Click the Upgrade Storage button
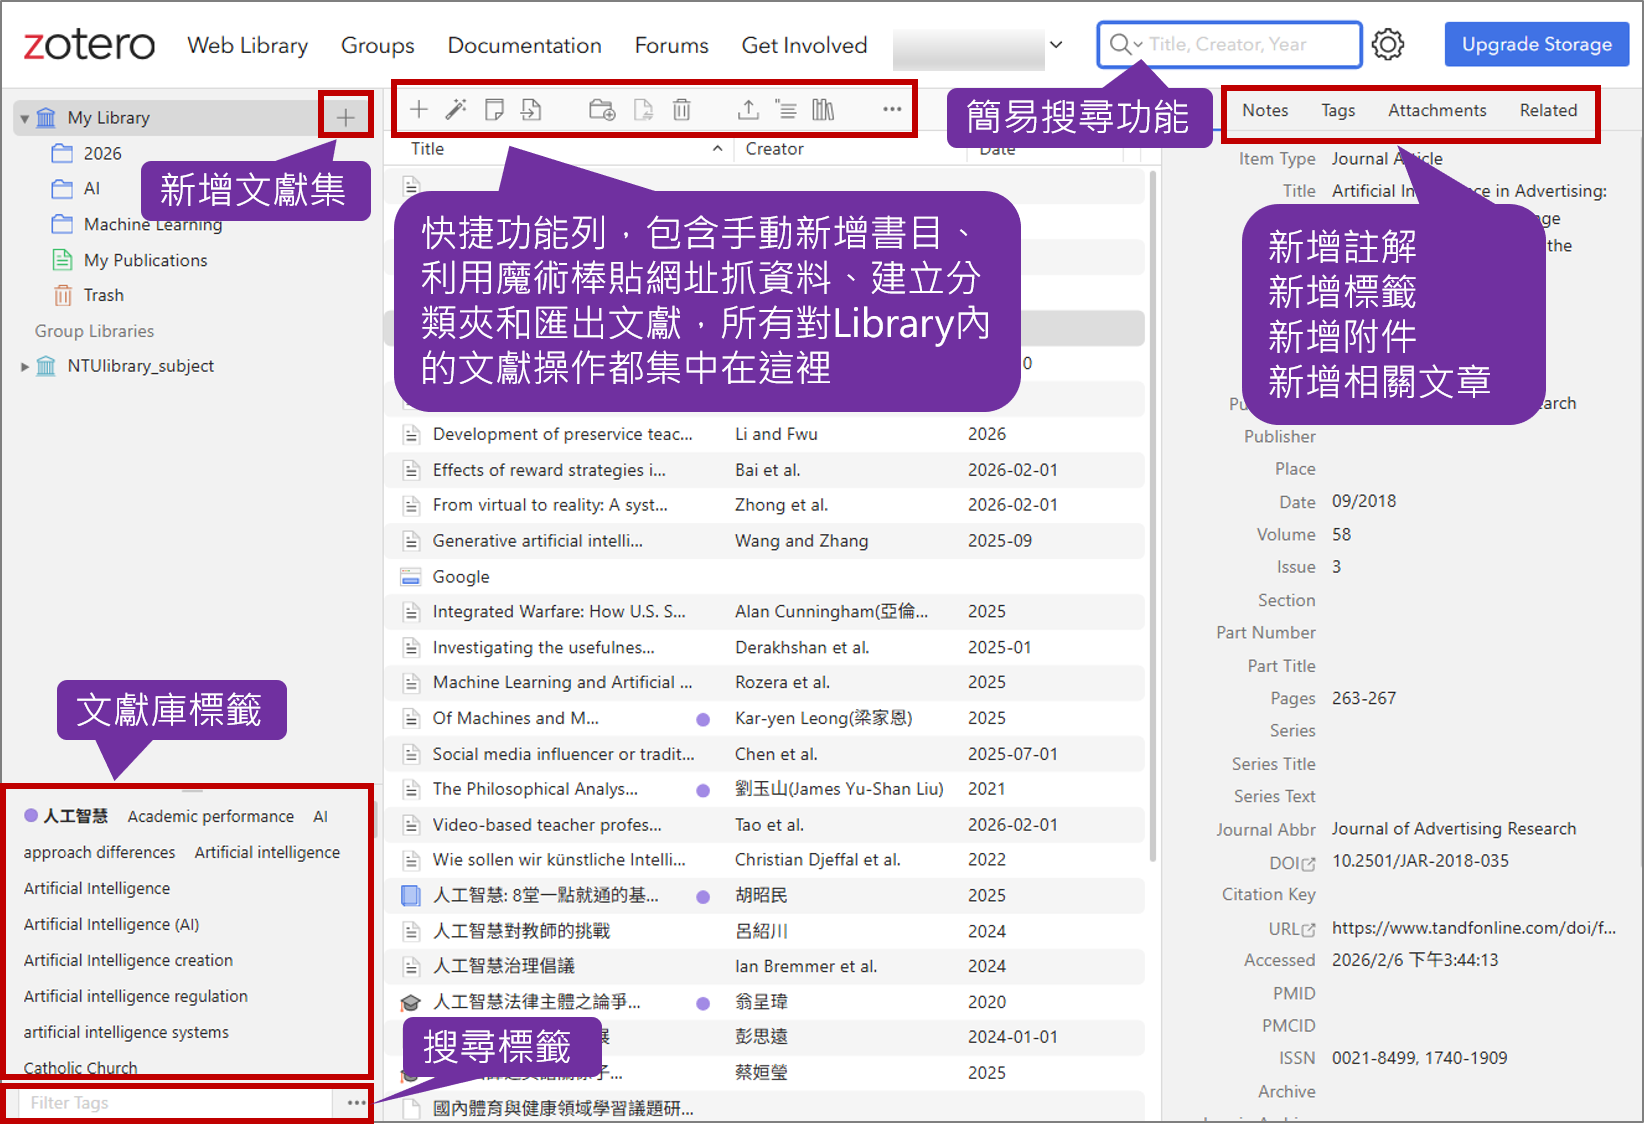 [1536, 45]
